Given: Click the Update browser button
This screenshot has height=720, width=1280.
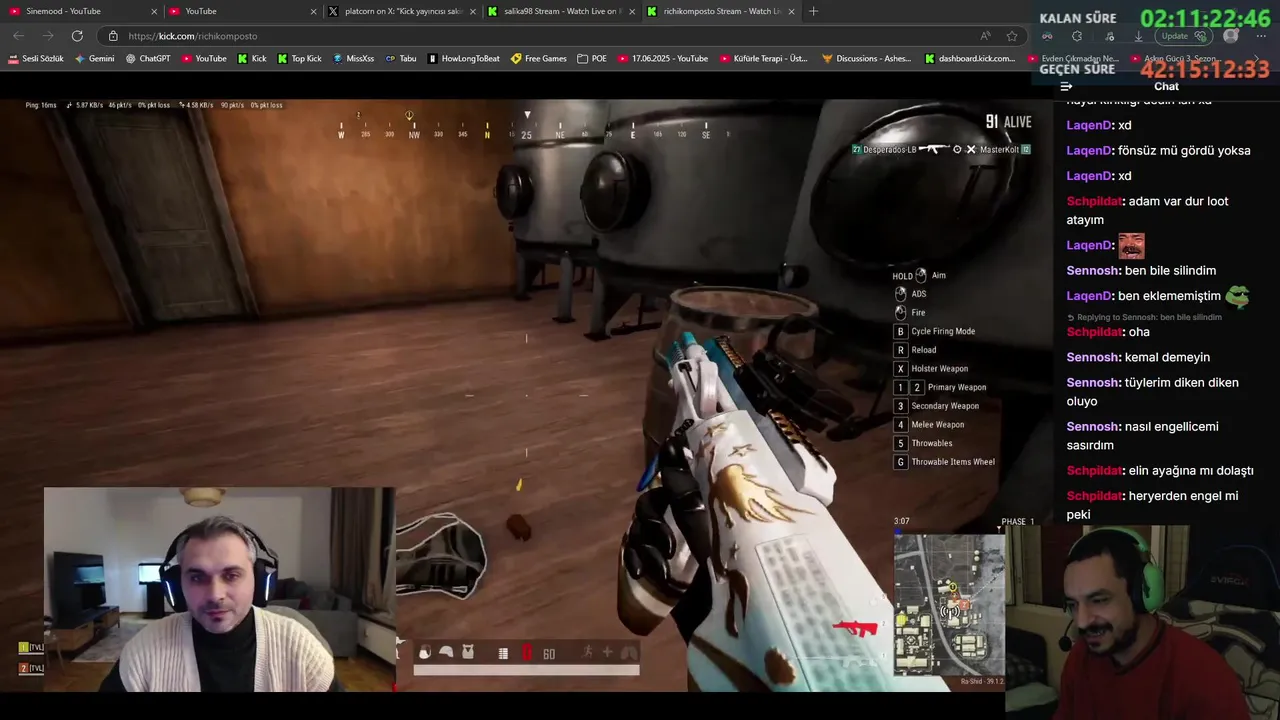Looking at the screenshot, I should (x=1184, y=36).
